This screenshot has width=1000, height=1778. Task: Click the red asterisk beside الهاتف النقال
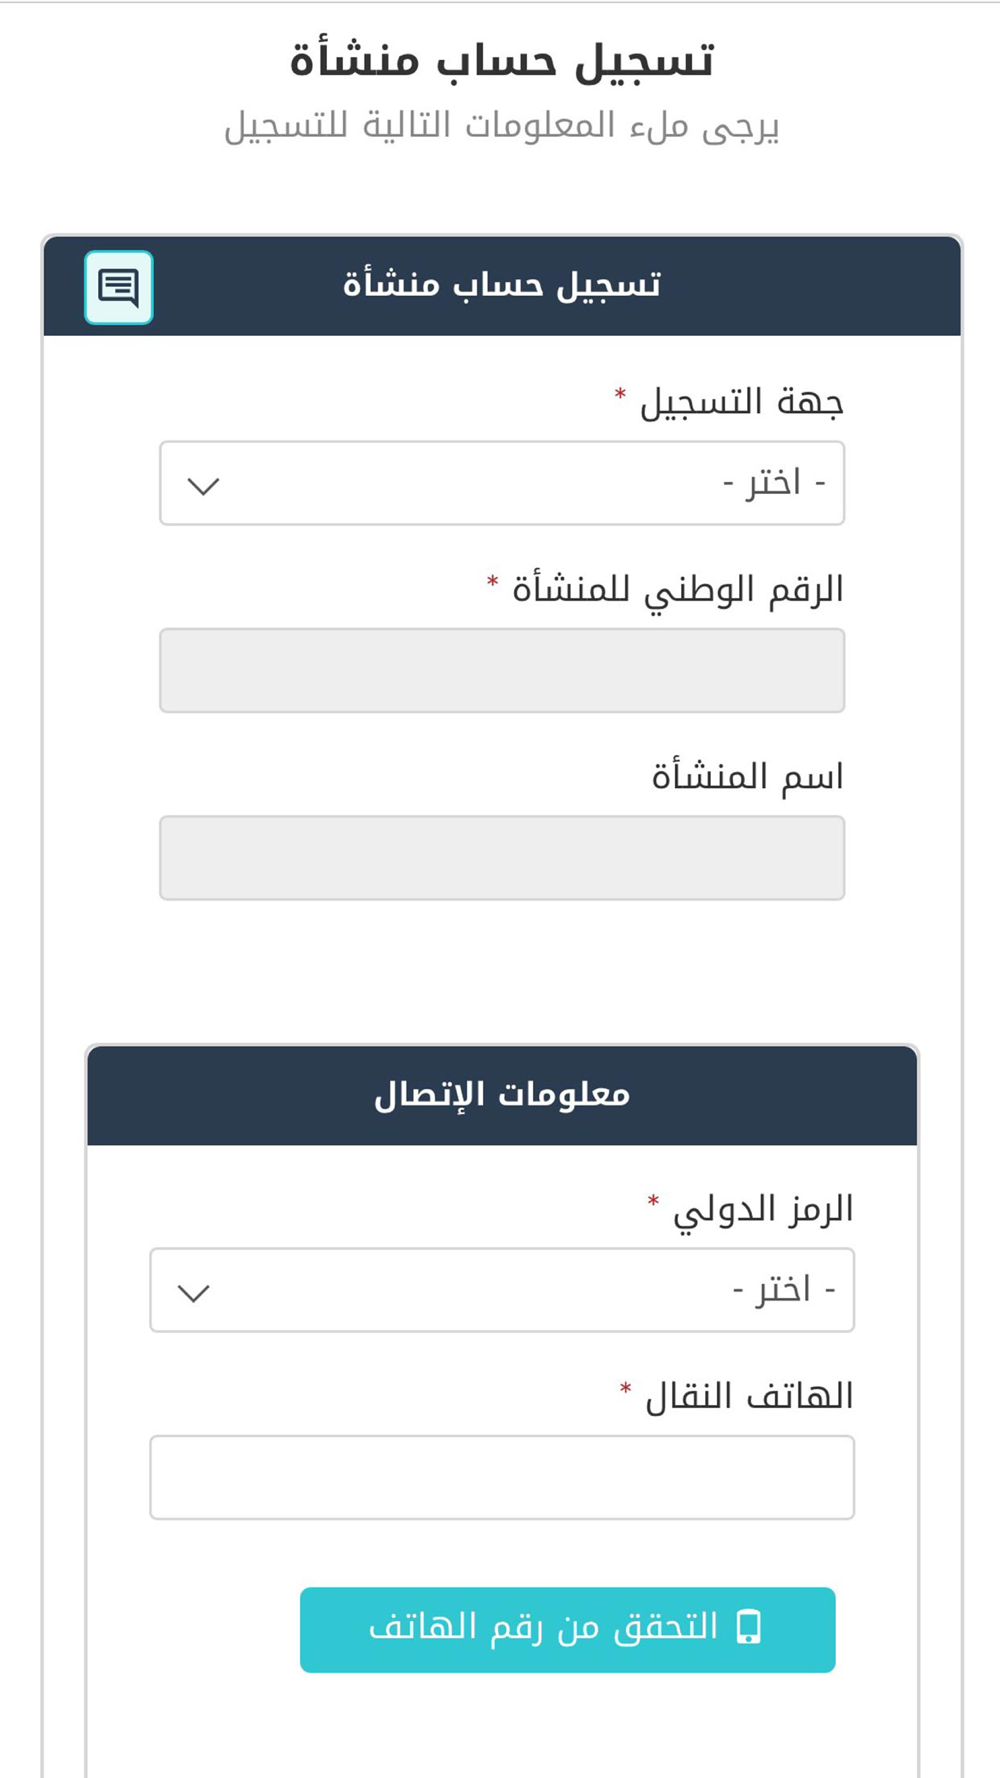626,1390
